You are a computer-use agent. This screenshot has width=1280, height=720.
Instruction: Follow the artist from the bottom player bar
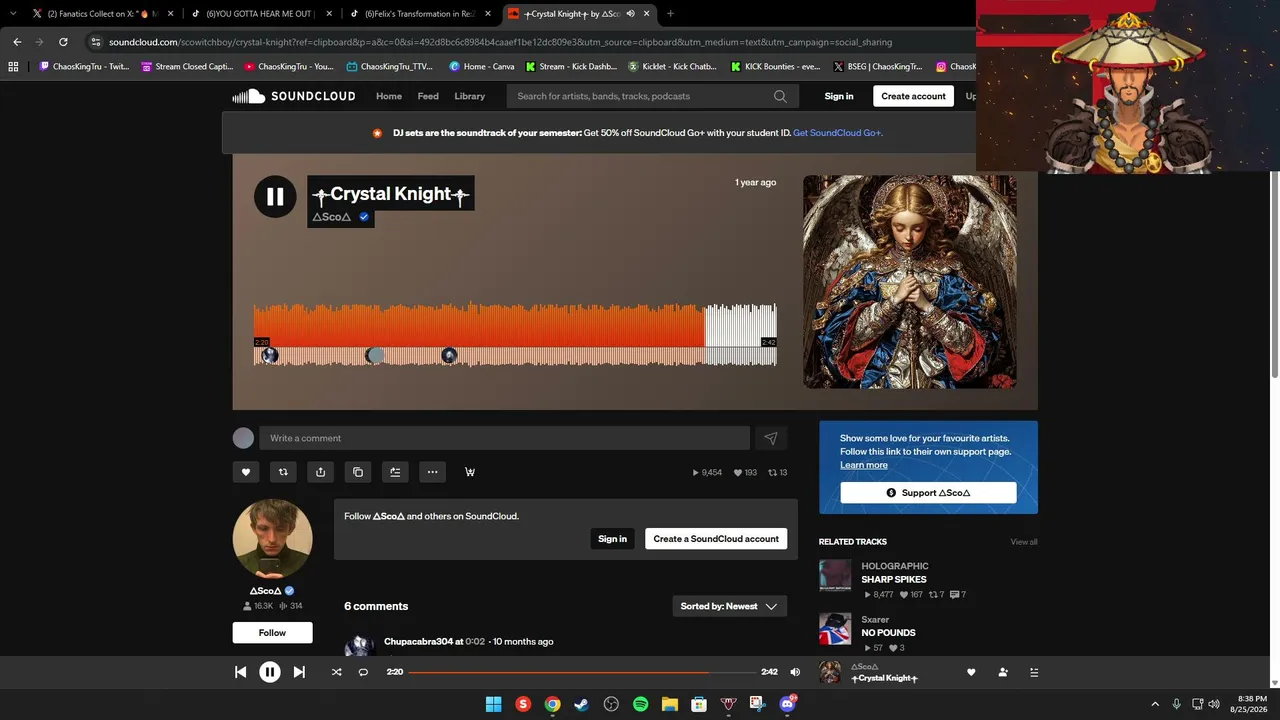[x=1003, y=672]
